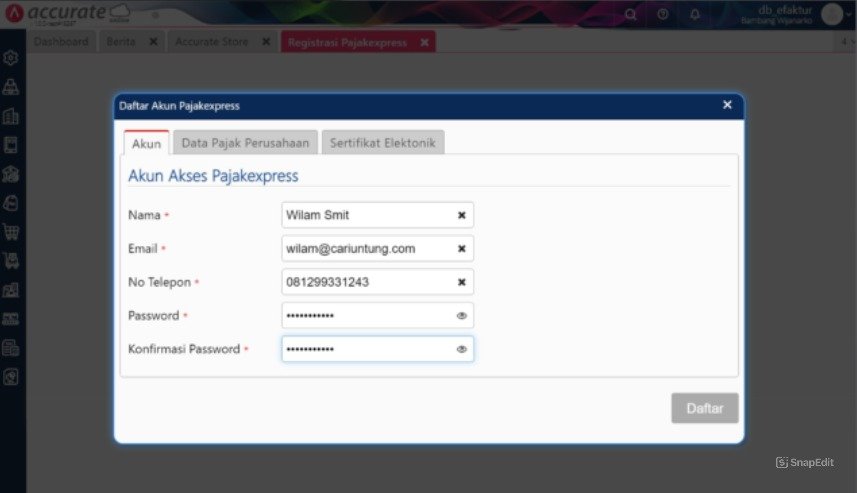Reveal Konfirmasi Password using its eye icon
Image resolution: width=857 pixels, height=493 pixels.
(x=461, y=349)
